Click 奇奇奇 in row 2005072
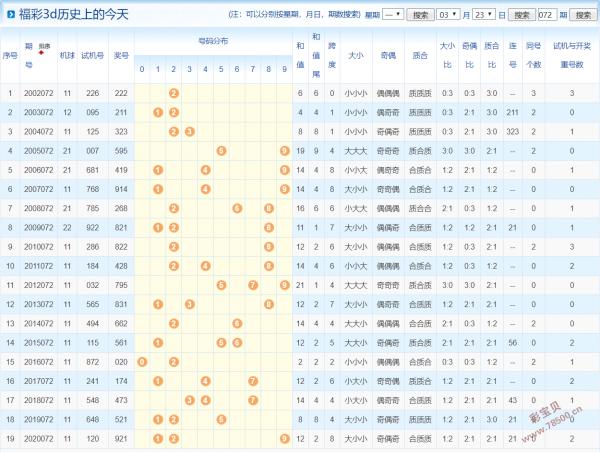600x452 pixels. click(388, 151)
